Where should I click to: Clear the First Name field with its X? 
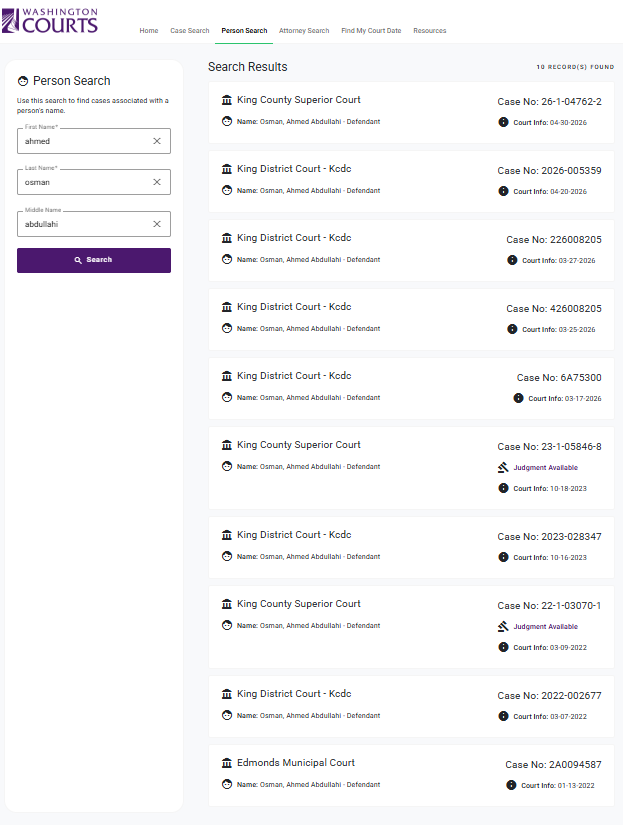(x=157, y=141)
